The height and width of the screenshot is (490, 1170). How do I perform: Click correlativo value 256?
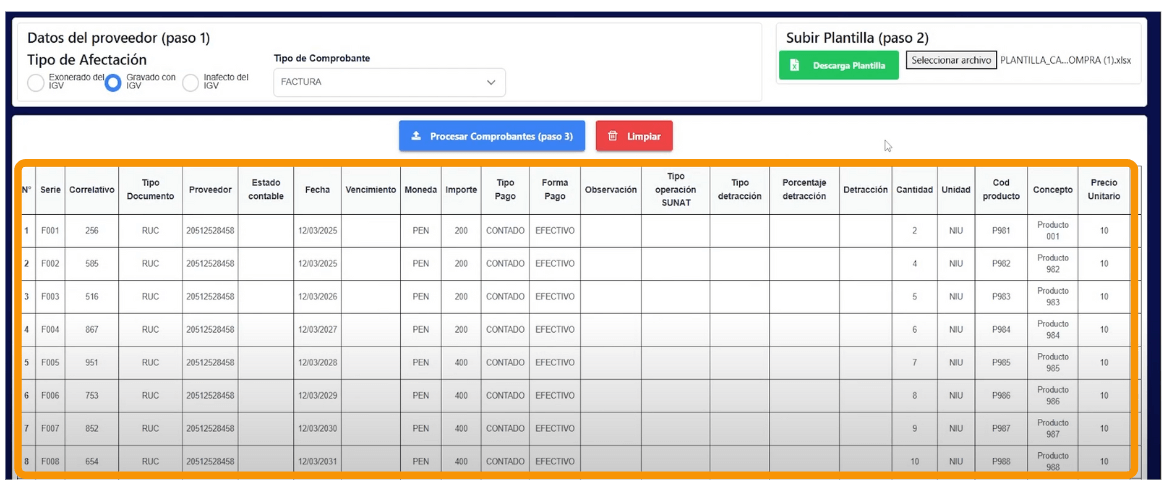(x=92, y=231)
